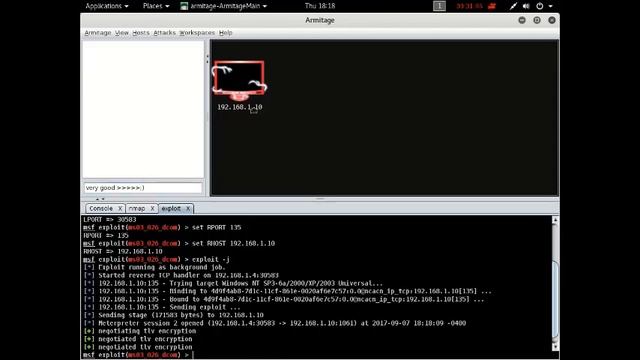This screenshot has height=360, width=640.
Task: Click the 'set RPORT 135' command line
Action: click(162, 227)
